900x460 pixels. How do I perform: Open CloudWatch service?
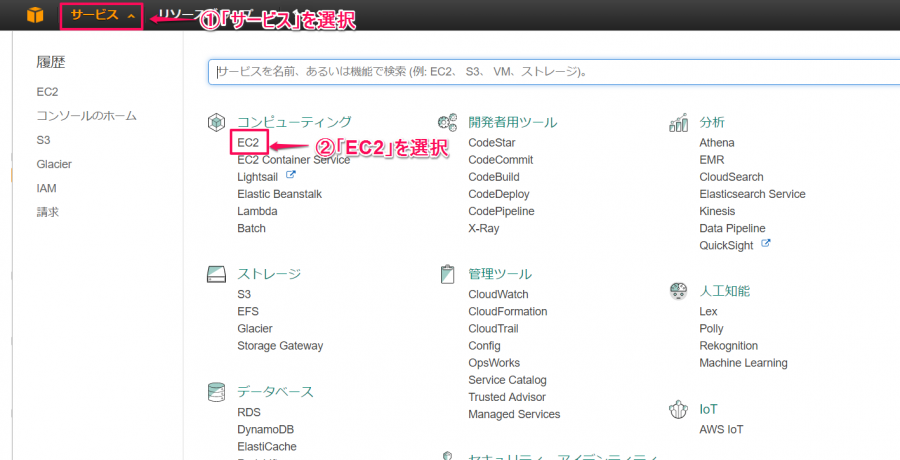(498, 295)
